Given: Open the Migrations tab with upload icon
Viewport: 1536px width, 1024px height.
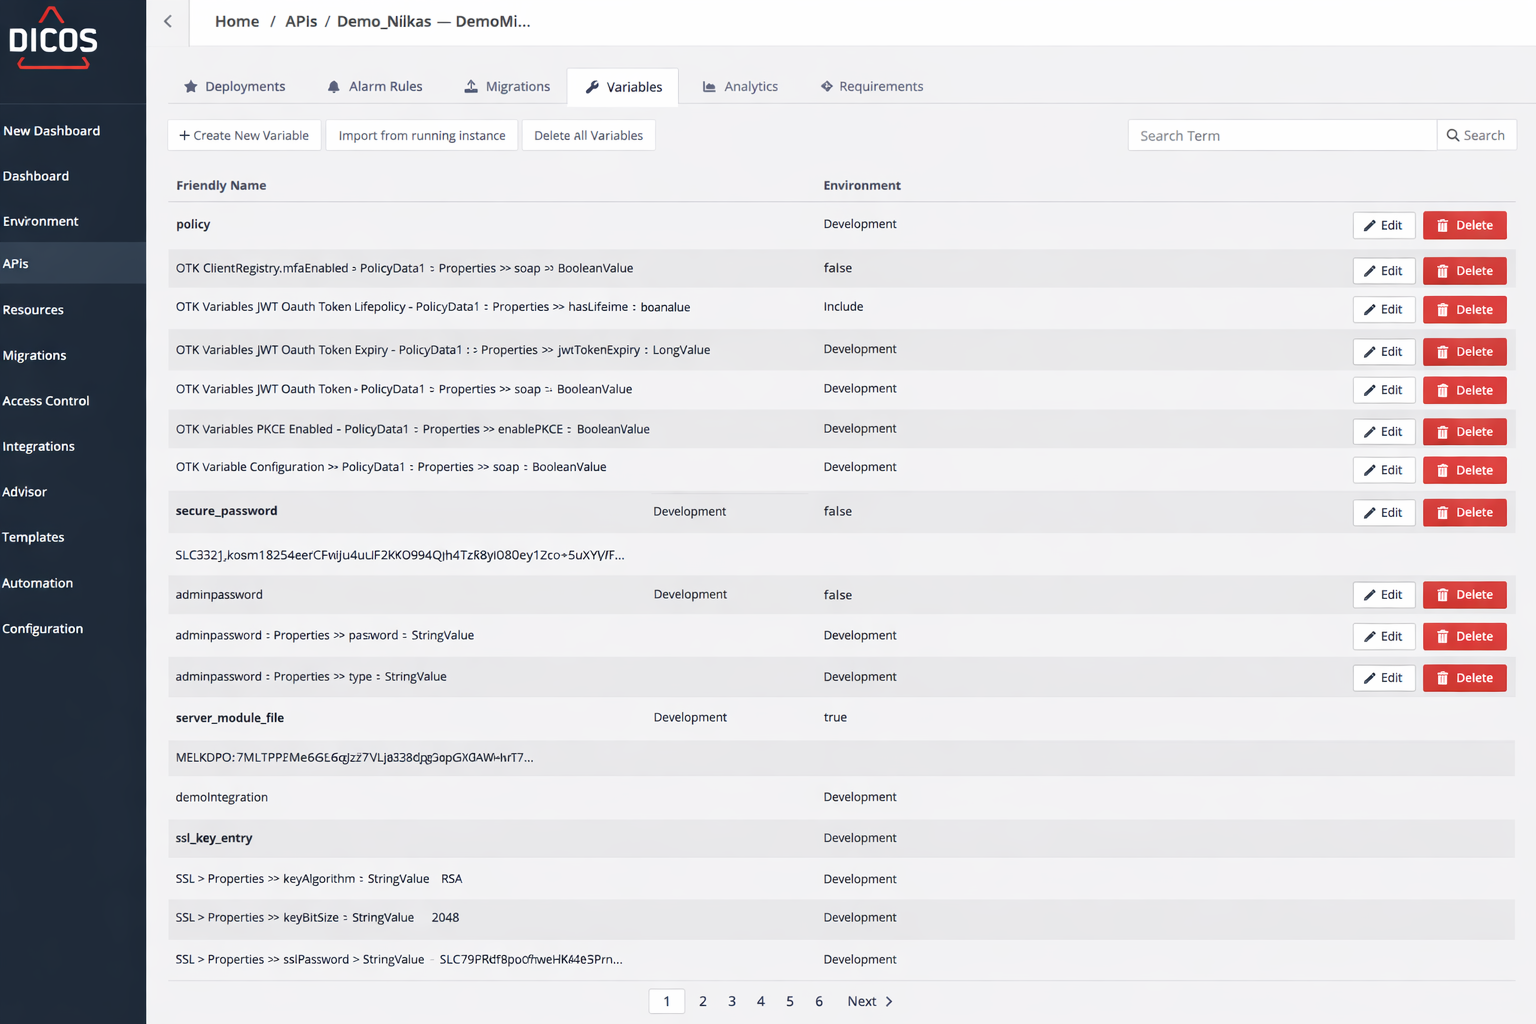Looking at the screenshot, I should click(x=507, y=87).
